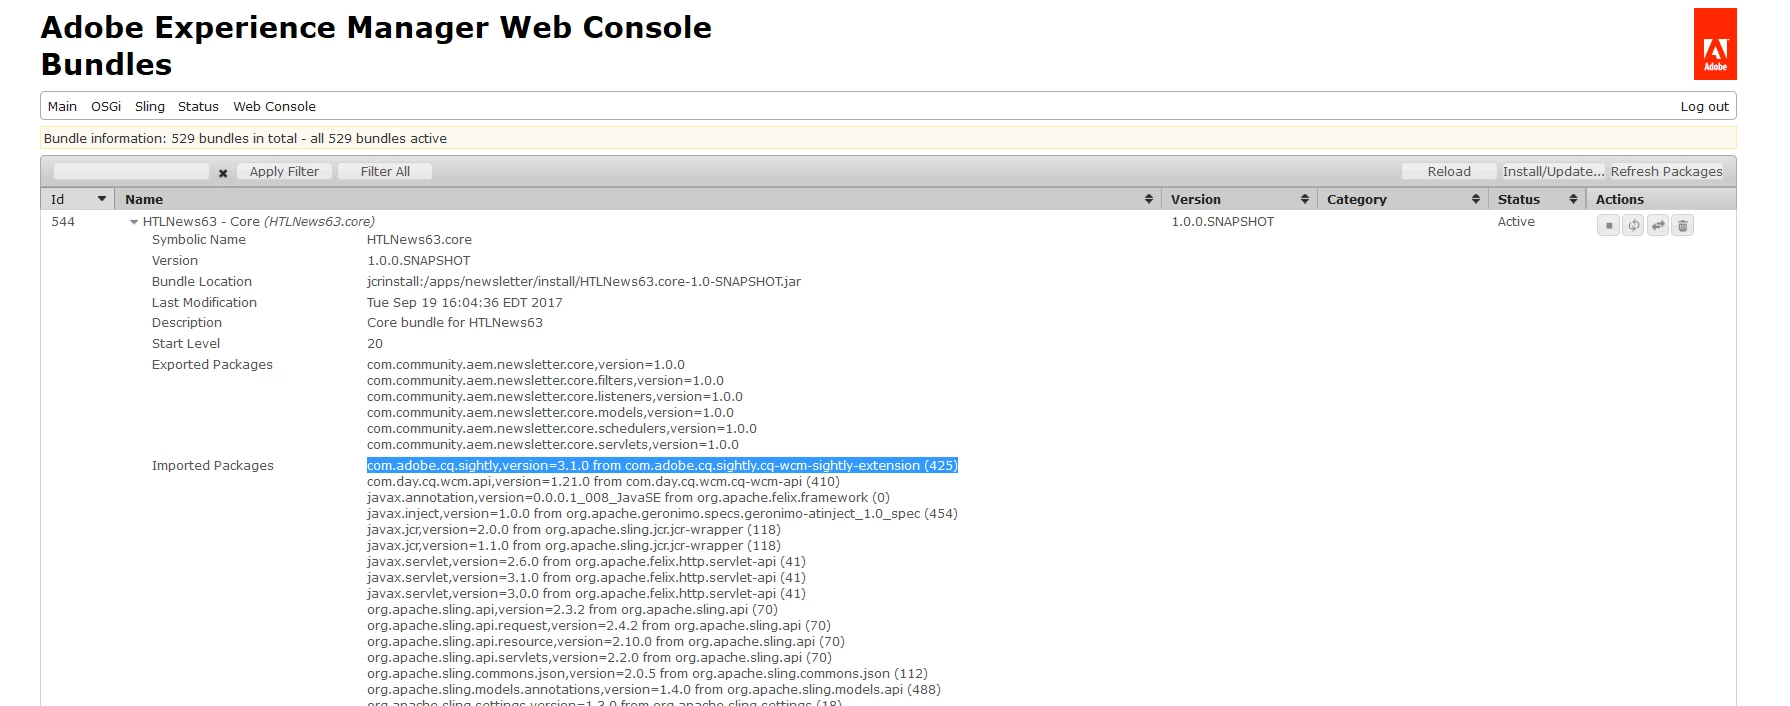Open the Status menu
Screen dimensions: 1790x706
198,106
